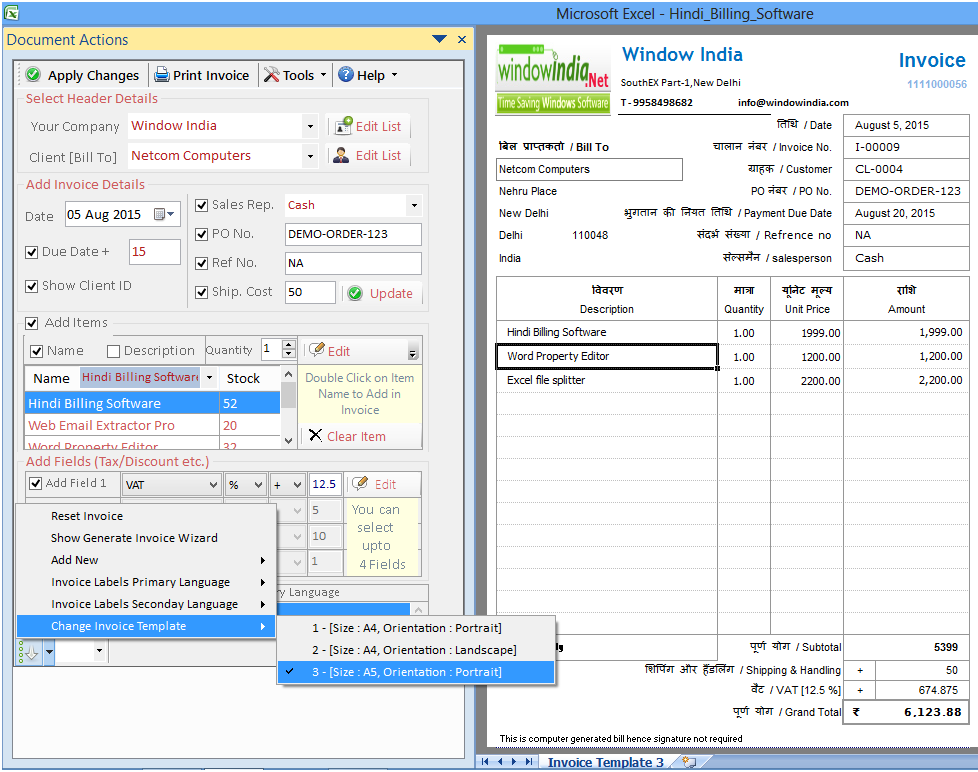
Task: Open the Sales Rep. Cash dropdown
Action: [414, 205]
